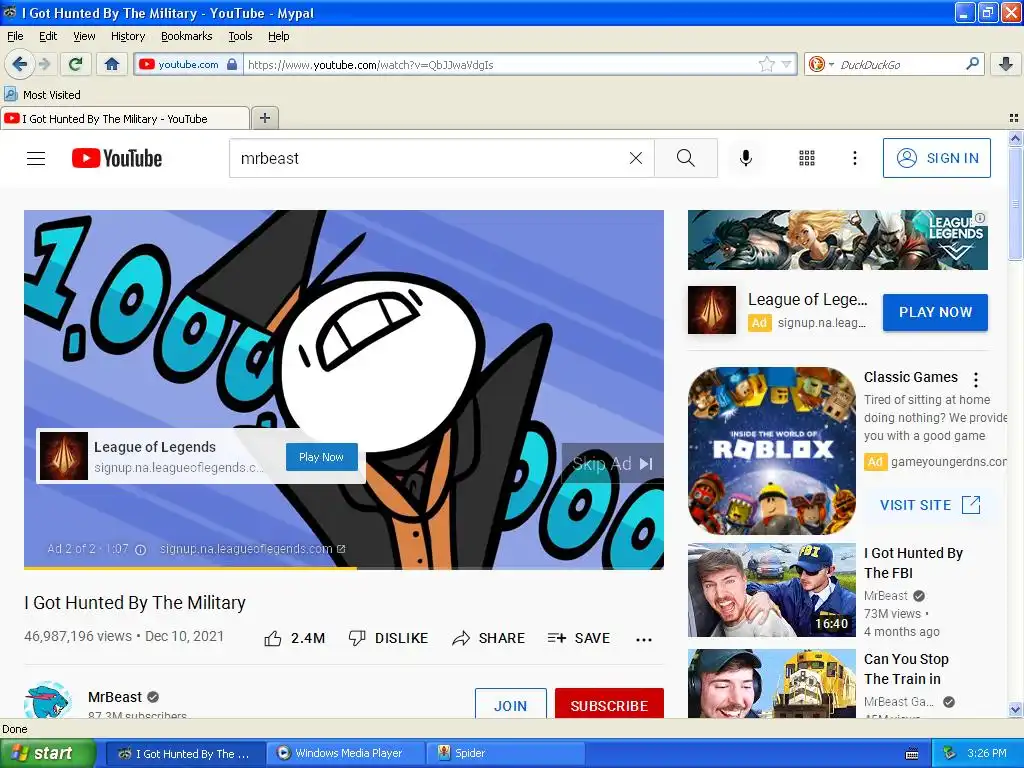The width and height of the screenshot is (1024, 768).
Task: Select the I Got Hunted By The Military tab
Action: coord(124,119)
